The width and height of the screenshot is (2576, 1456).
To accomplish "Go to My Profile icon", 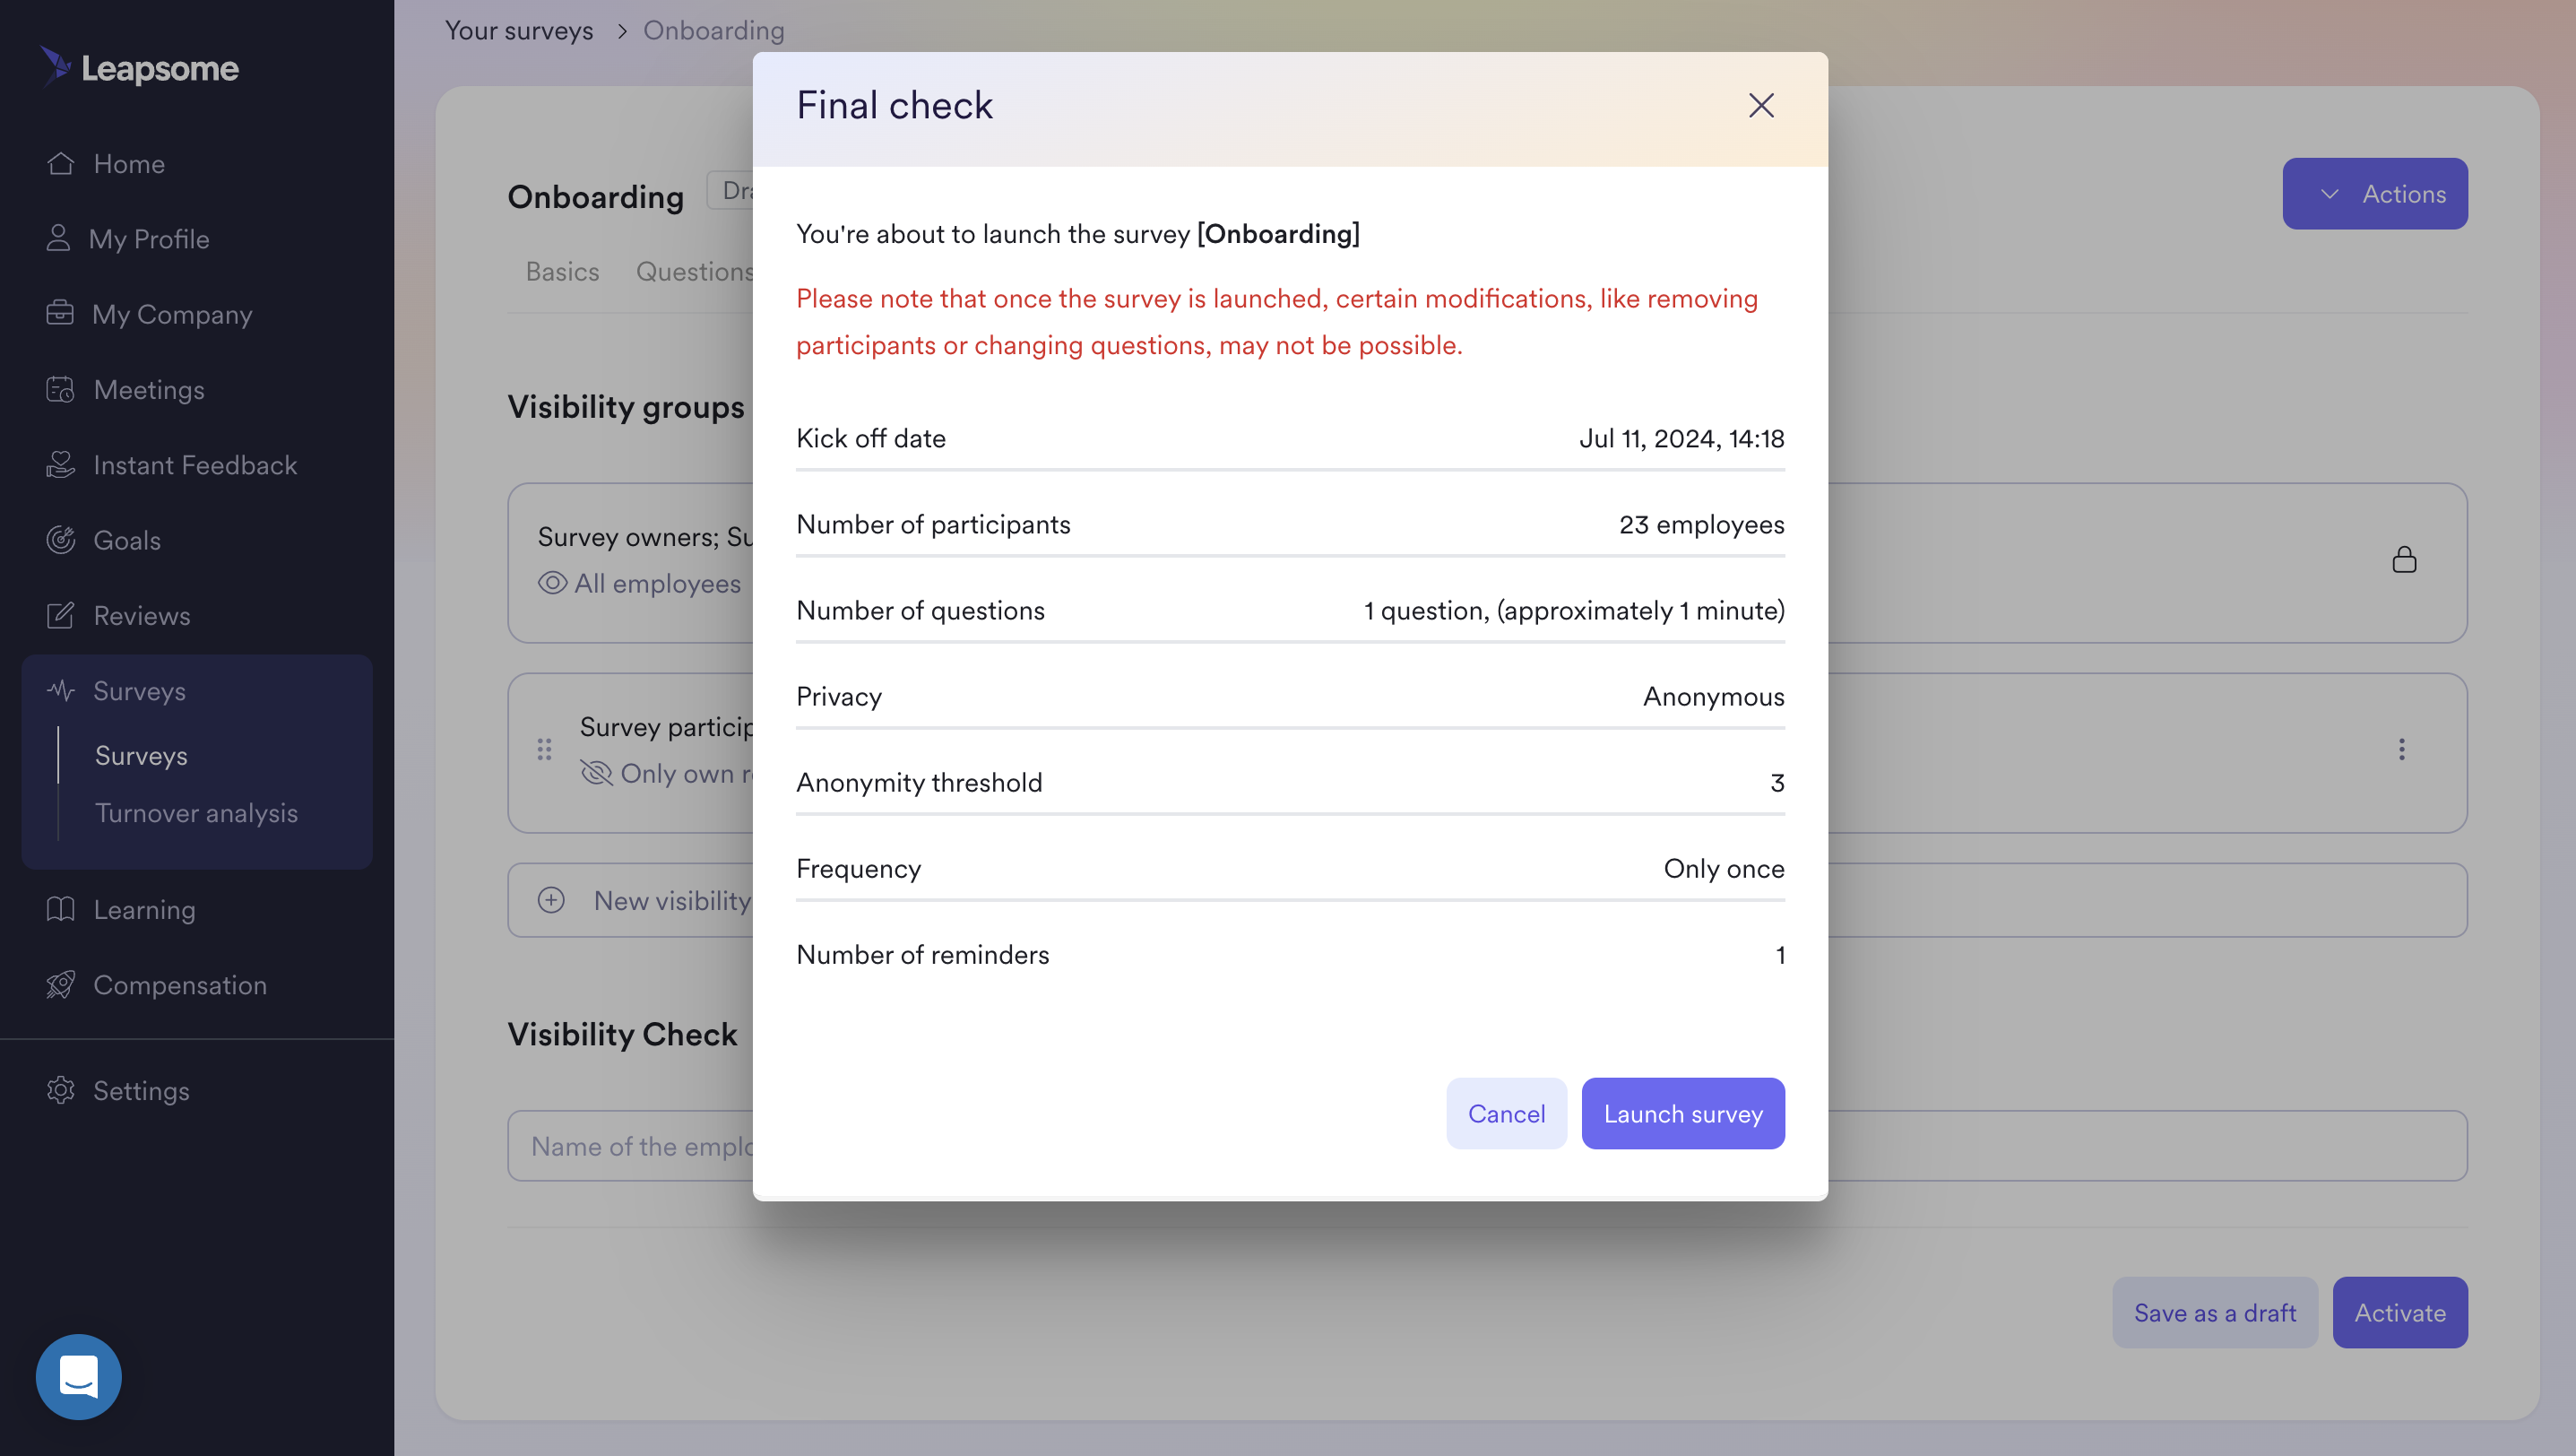I will coord(58,239).
